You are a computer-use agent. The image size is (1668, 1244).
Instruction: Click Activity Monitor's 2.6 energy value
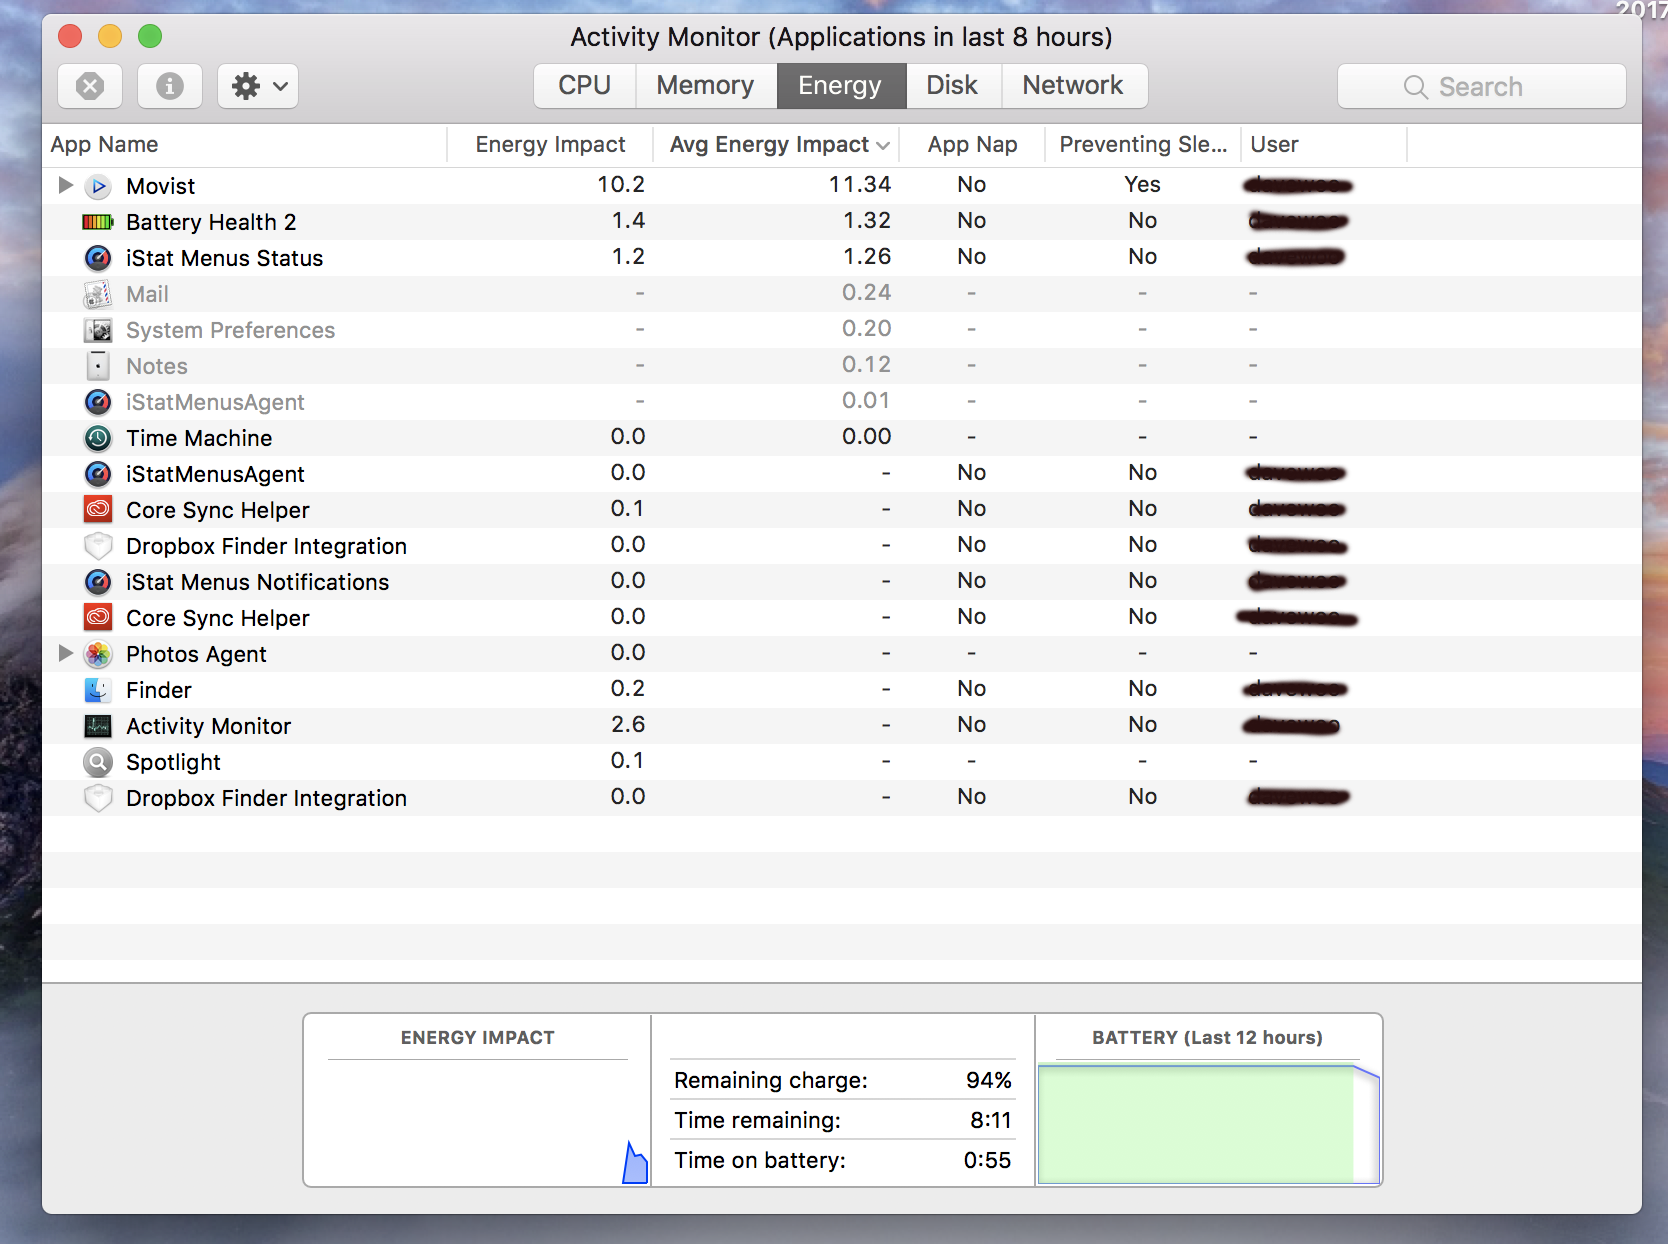point(628,725)
